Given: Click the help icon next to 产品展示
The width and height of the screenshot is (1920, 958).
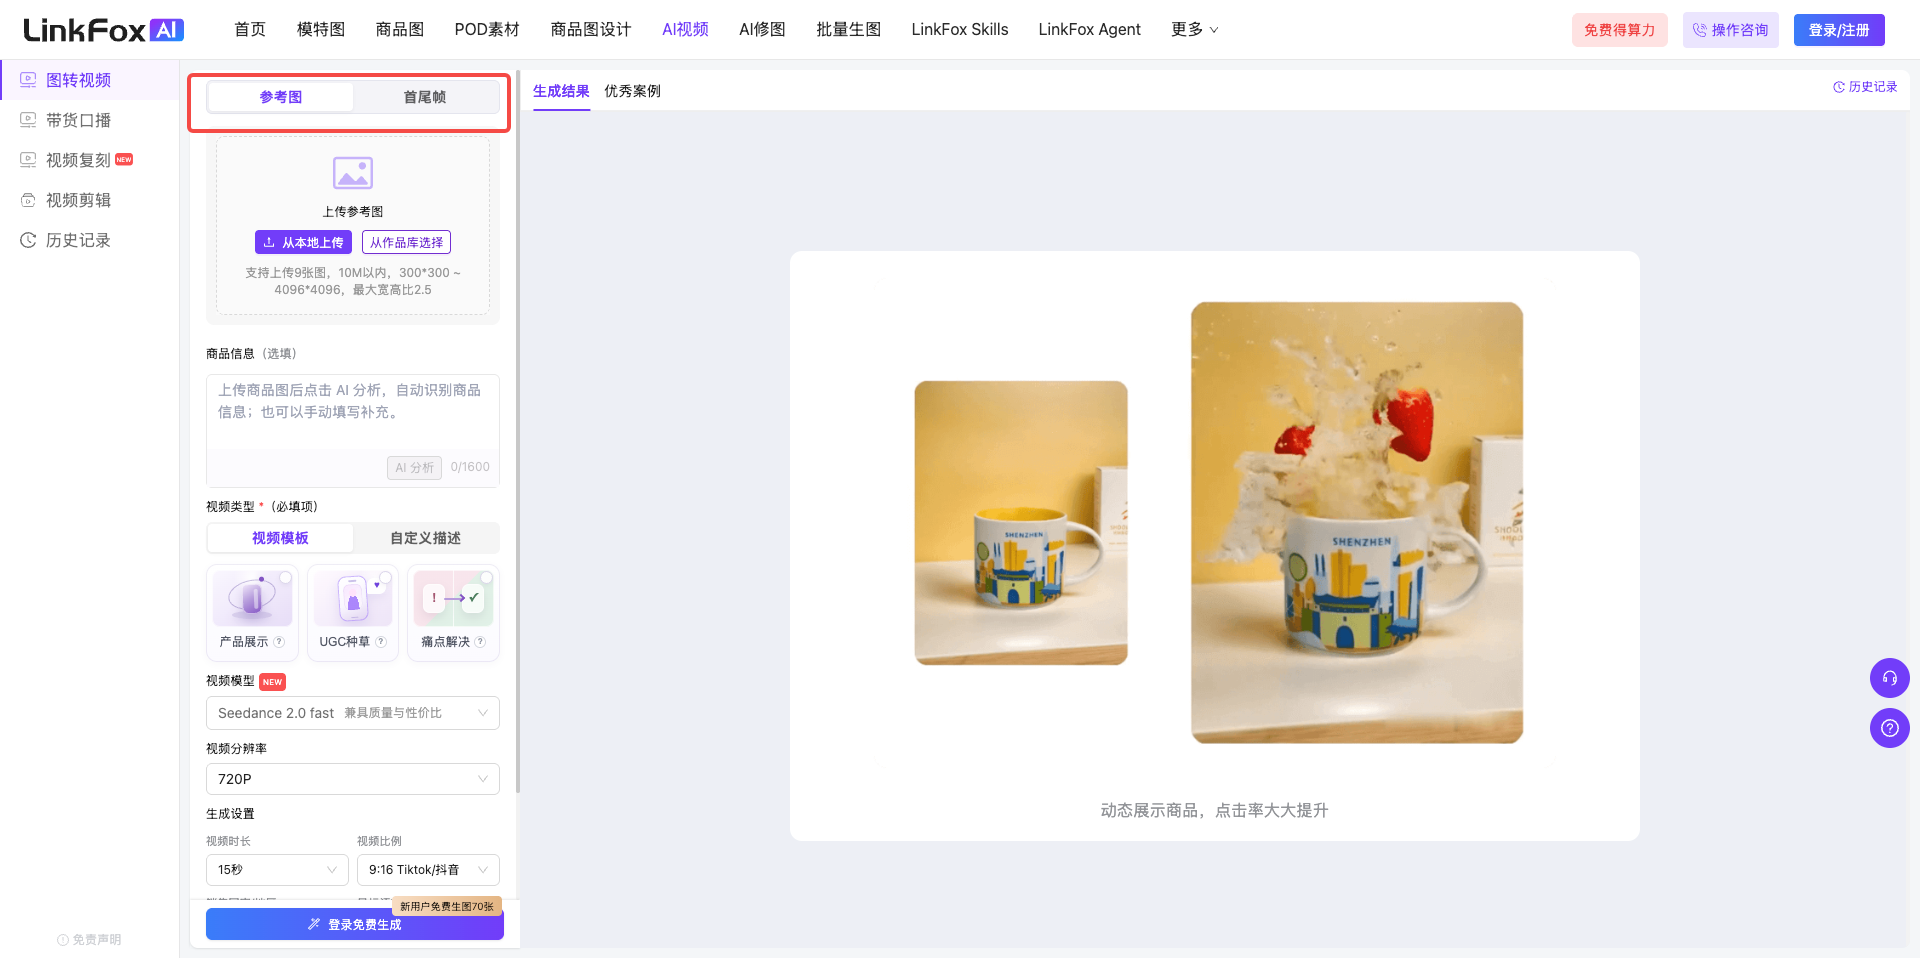Looking at the screenshot, I should [x=279, y=642].
